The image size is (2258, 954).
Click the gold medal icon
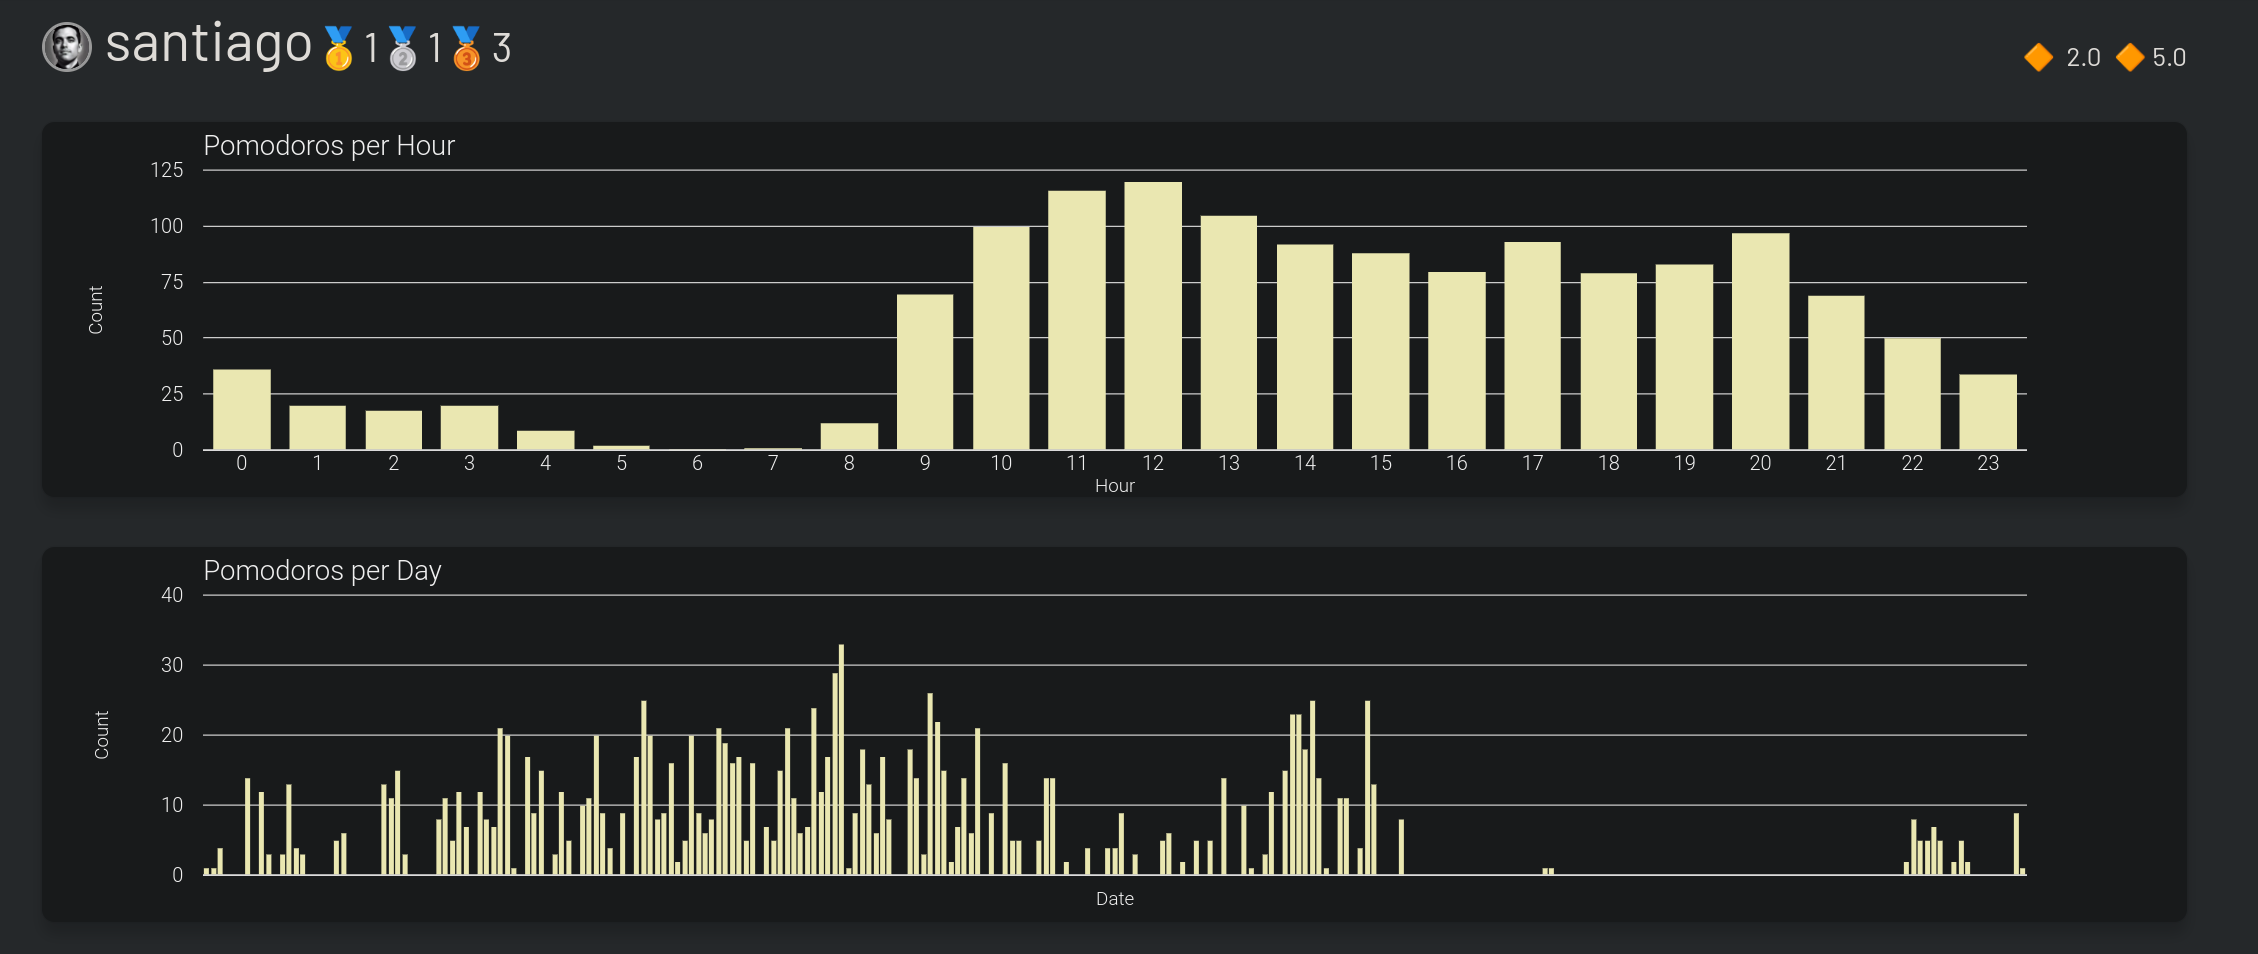pos(339,52)
